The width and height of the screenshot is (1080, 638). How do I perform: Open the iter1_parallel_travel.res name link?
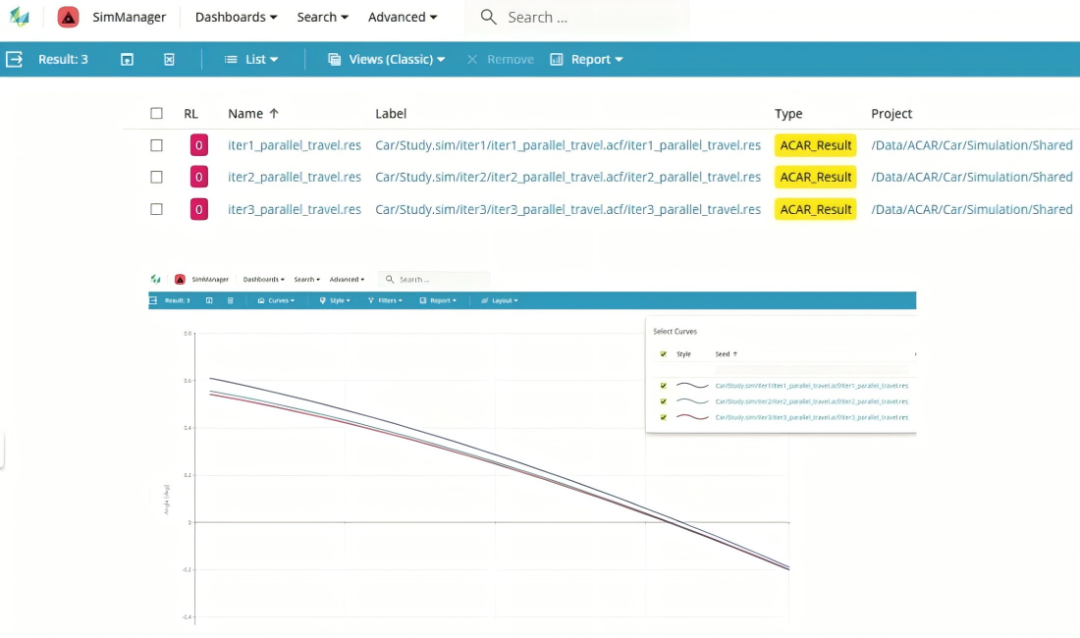pos(294,145)
